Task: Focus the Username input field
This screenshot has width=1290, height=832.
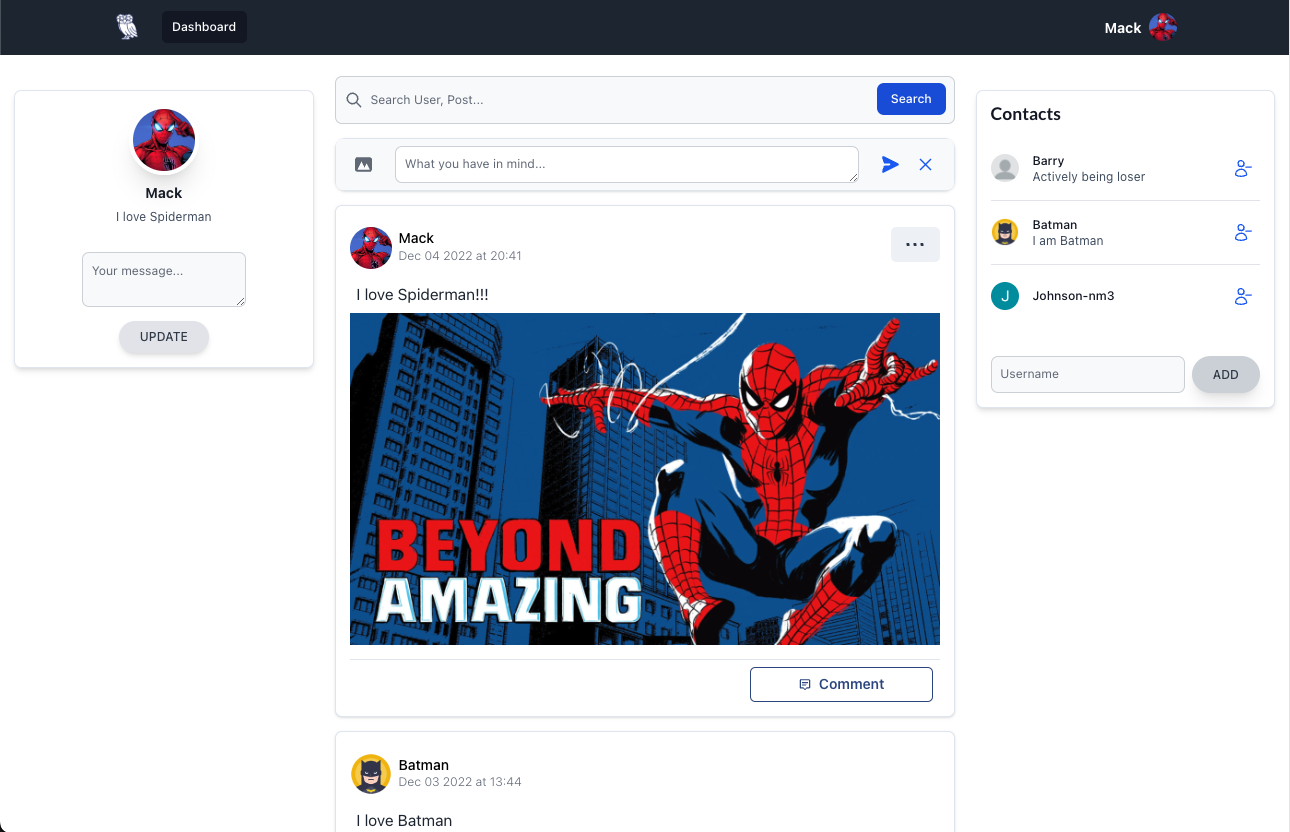Action: click(x=1087, y=375)
